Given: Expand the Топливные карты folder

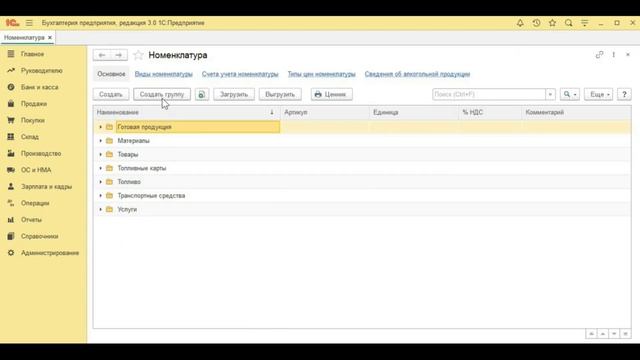Looking at the screenshot, I should click(x=100, y=168).
